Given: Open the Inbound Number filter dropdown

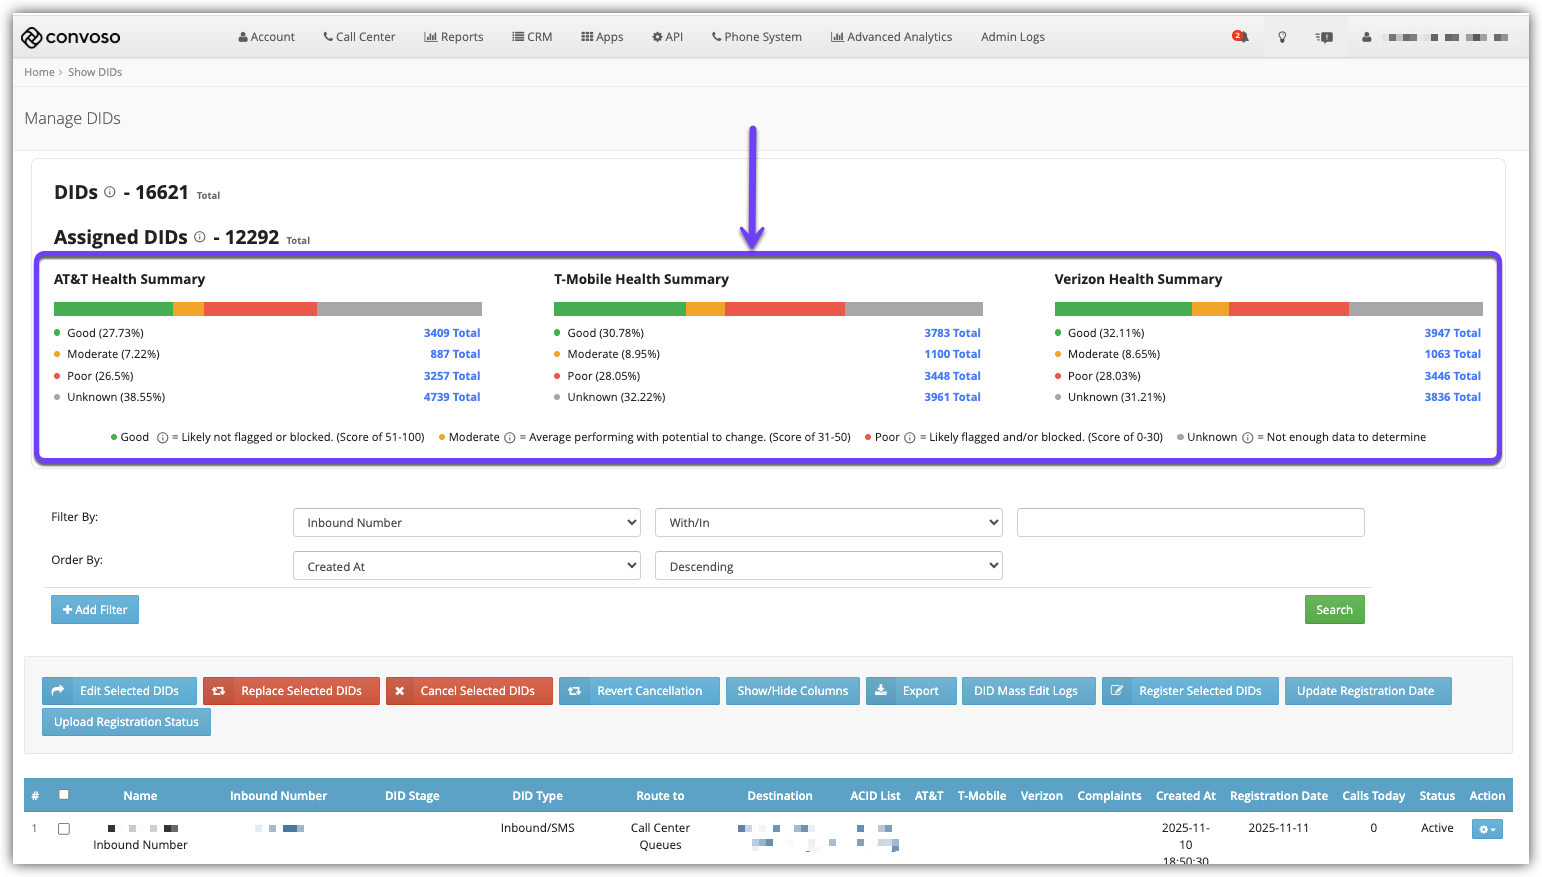Looking at the screenshot, I should 466,522.
